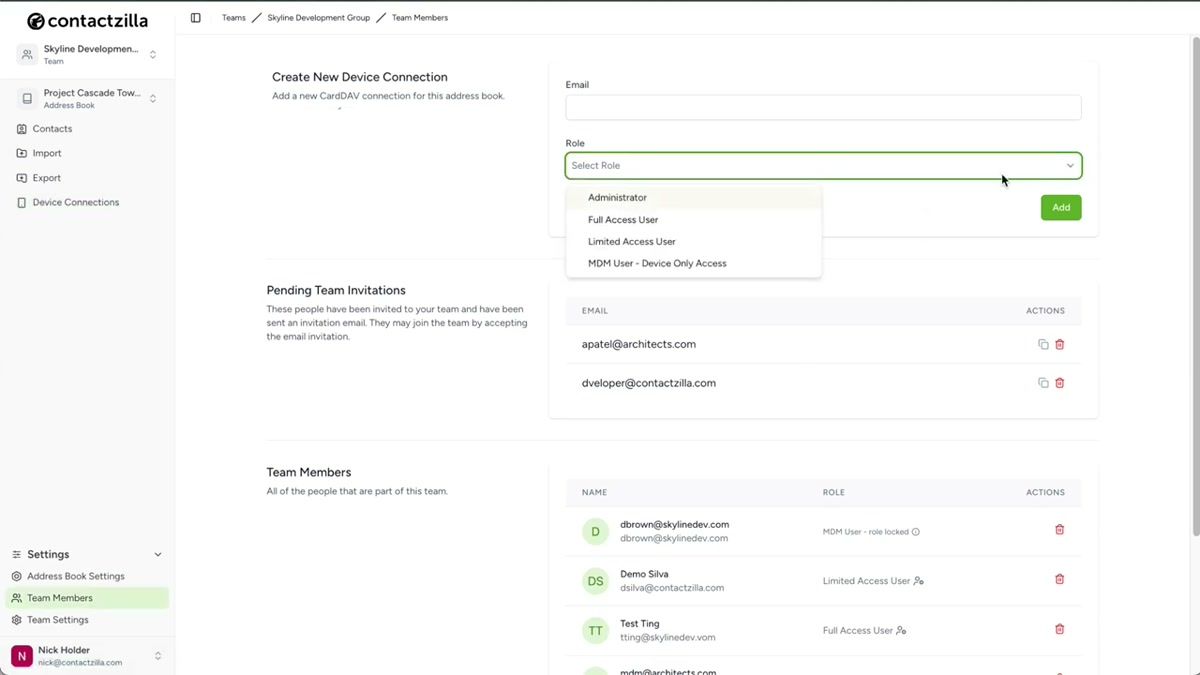Open the Select Role dropdown
This screenshot has height=675, width=1200.
(x=822, y=165)
